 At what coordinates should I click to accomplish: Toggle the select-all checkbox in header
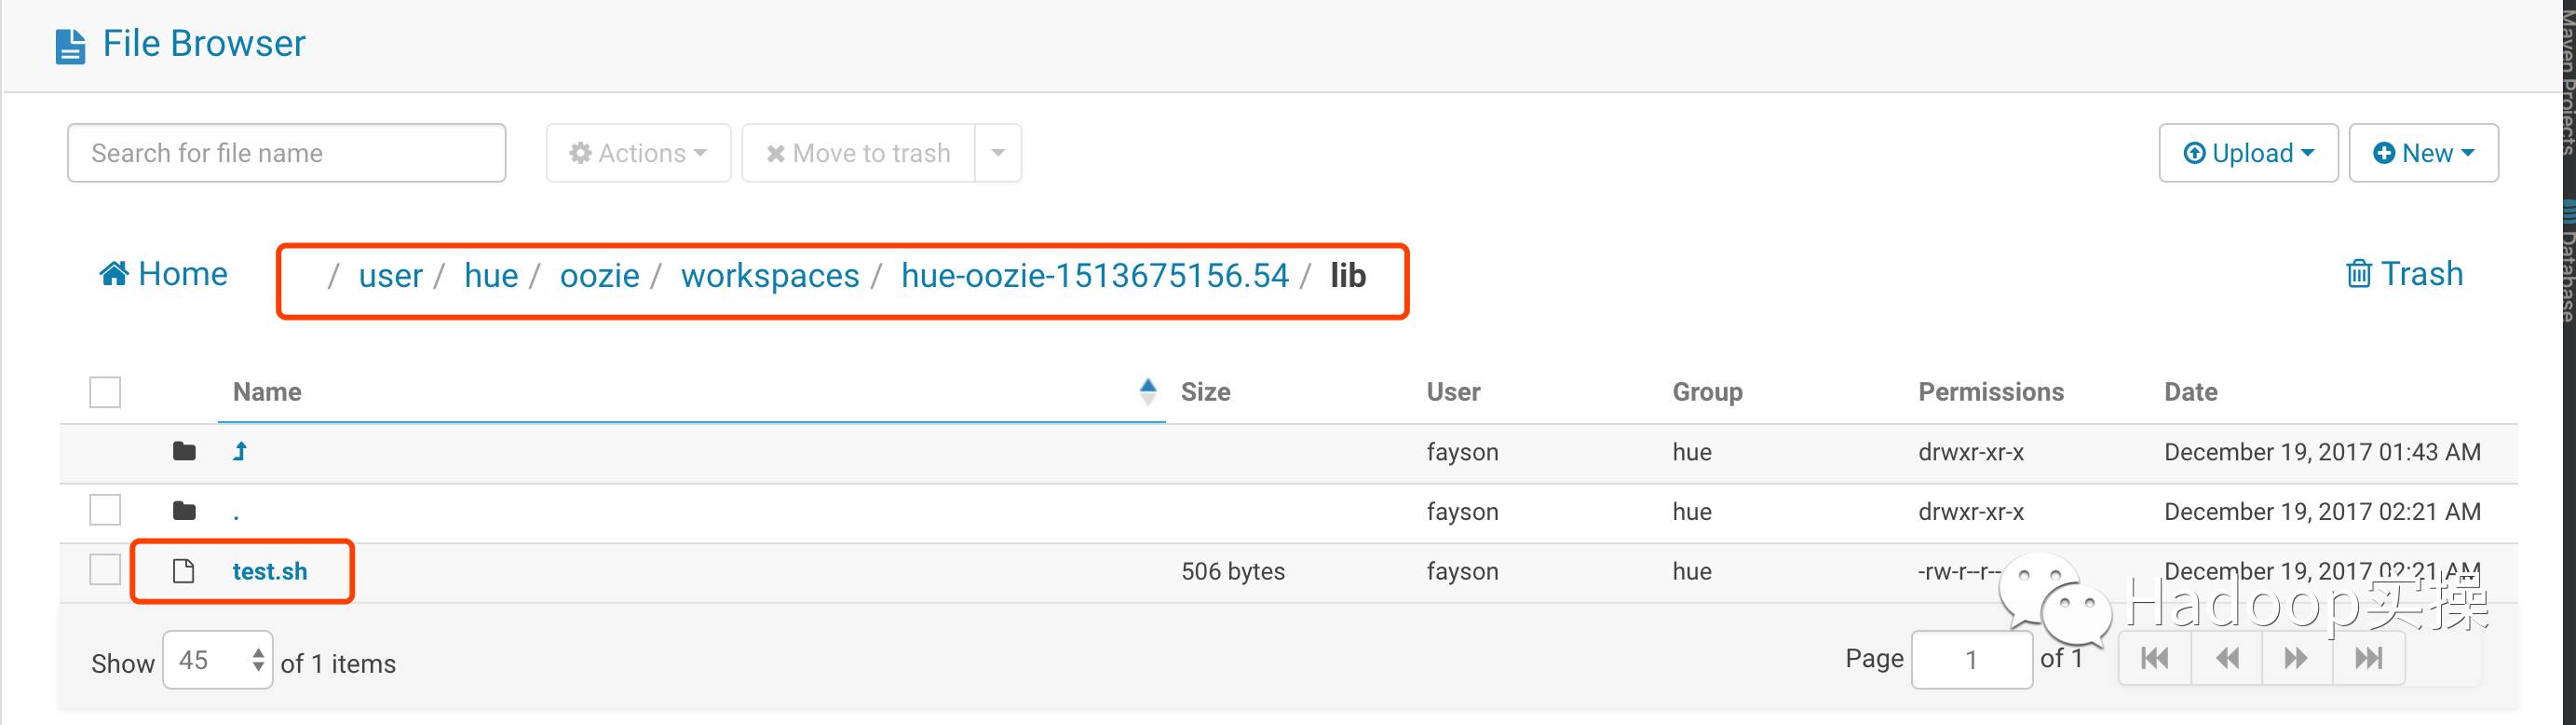(105, 392)
